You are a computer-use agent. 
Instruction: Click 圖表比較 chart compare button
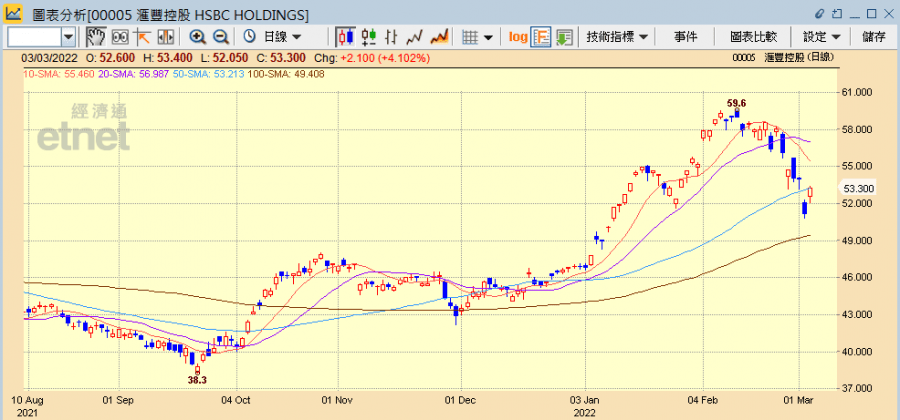point(753,37)
